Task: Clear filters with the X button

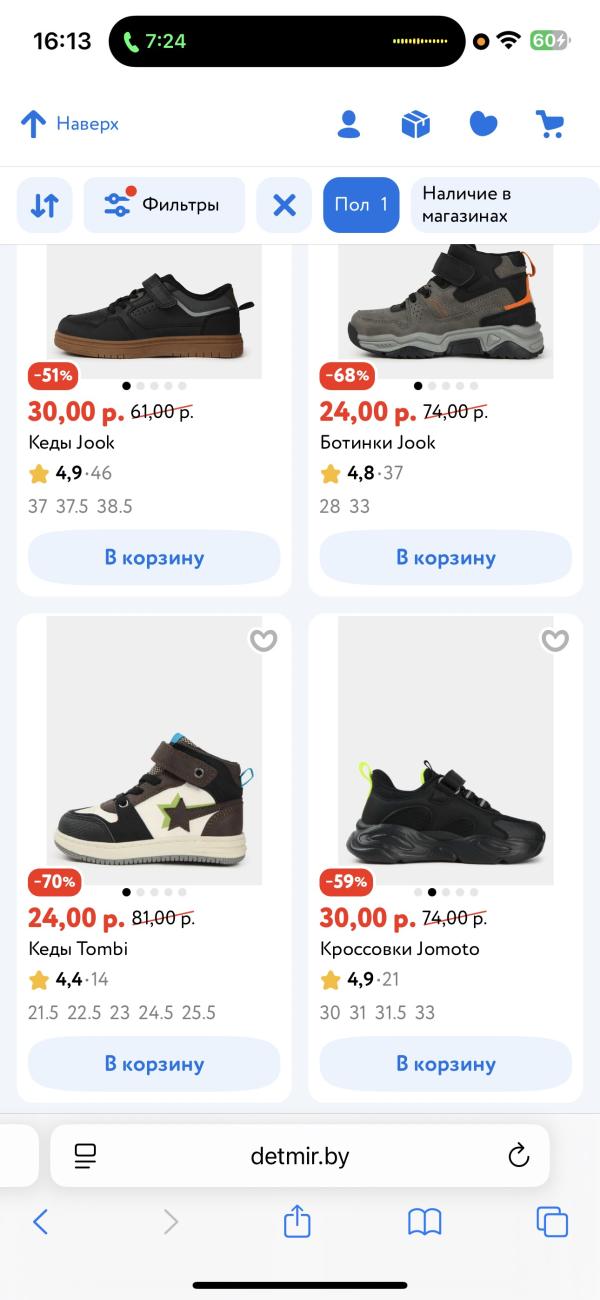Action: coord(284,205)
